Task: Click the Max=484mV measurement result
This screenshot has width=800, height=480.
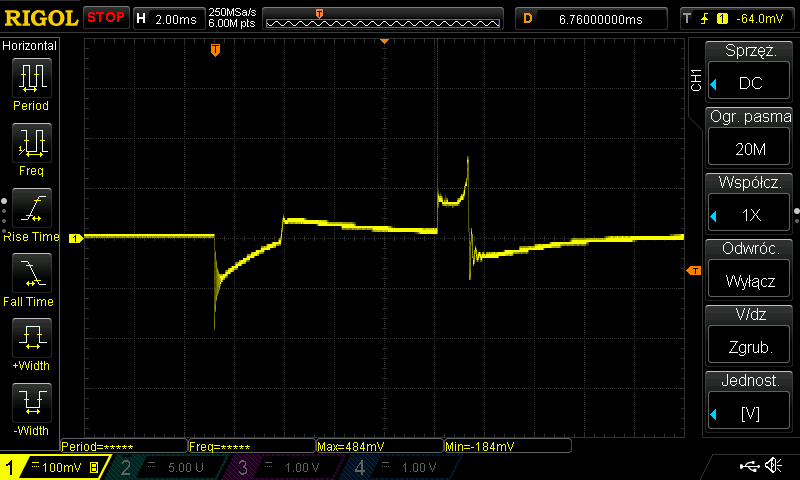Action: click(380, 446)
